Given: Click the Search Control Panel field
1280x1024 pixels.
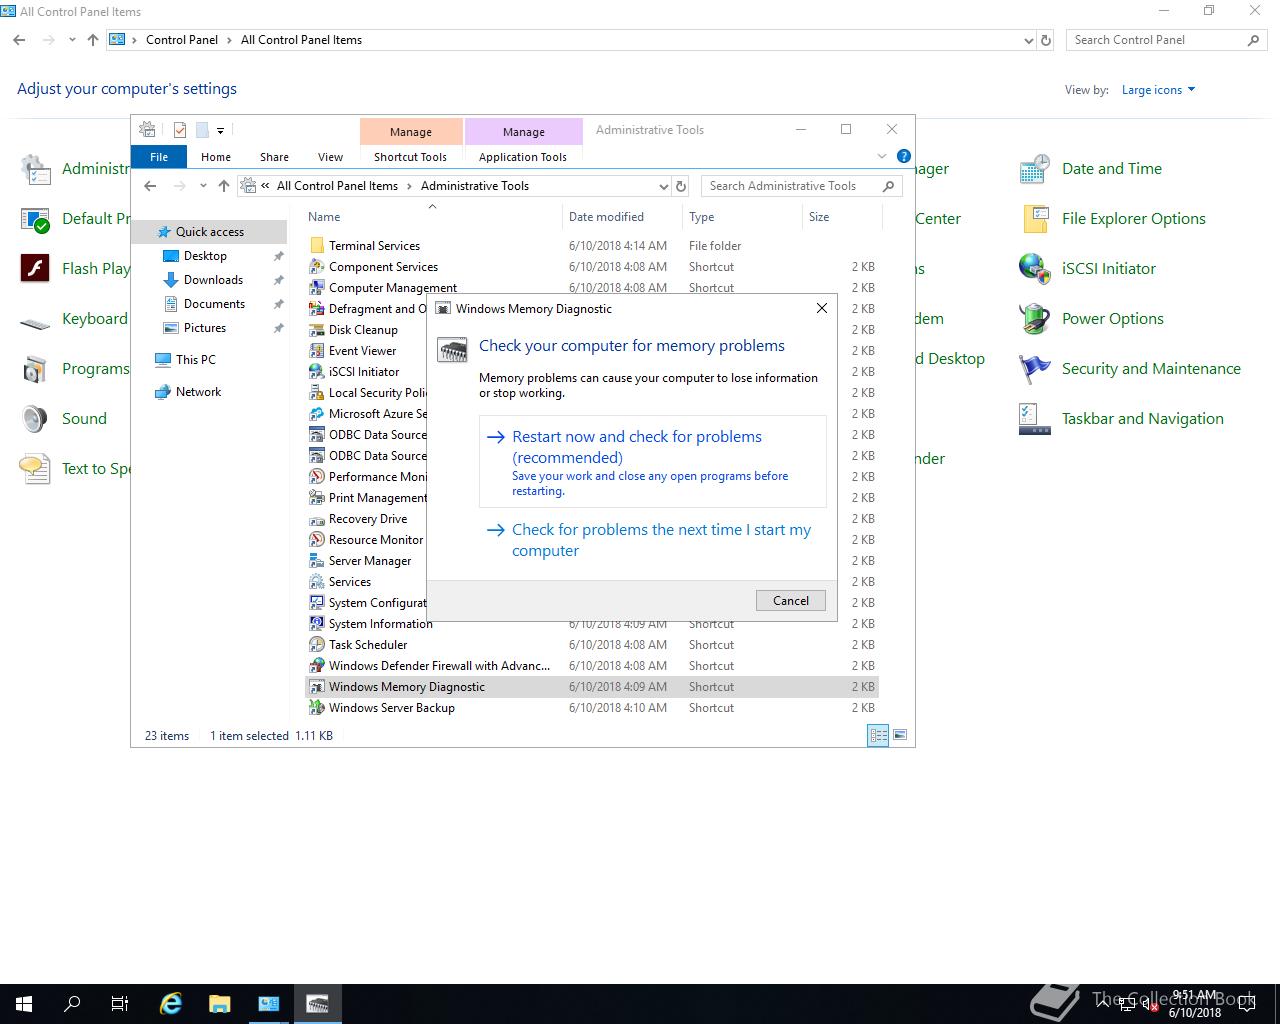Looking at the screenshot, I should click(1166, 40).
